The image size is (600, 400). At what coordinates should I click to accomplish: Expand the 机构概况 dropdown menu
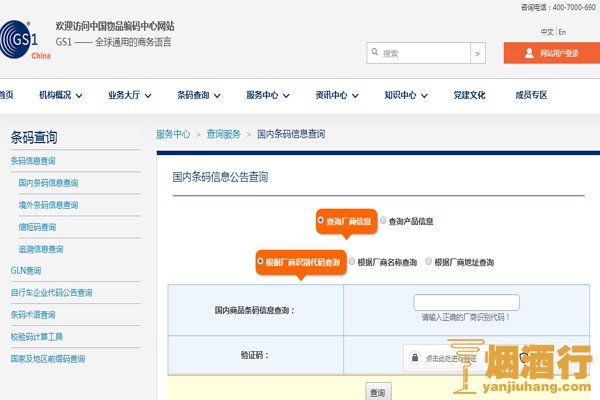(61, 95)
